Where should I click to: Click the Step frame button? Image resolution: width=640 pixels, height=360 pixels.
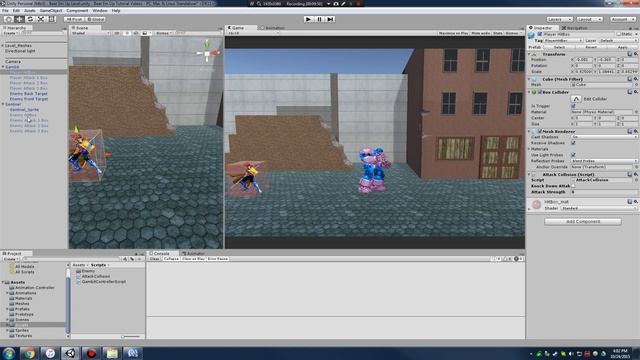coord(330,19)
